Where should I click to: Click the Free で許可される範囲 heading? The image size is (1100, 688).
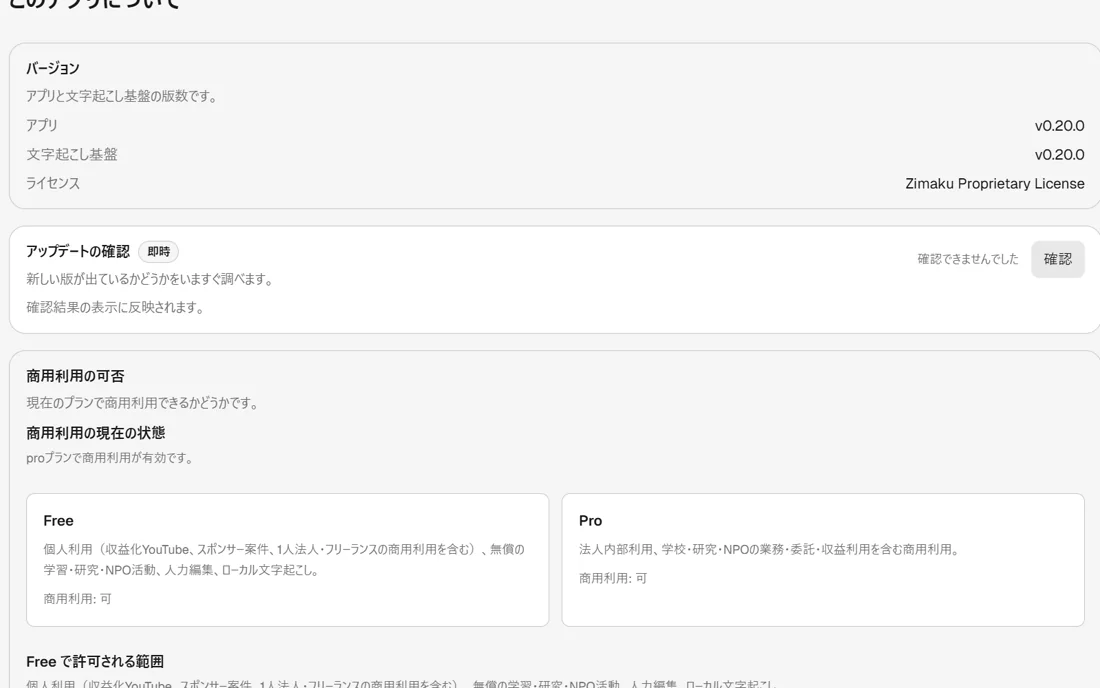click(x=95, y=662)
